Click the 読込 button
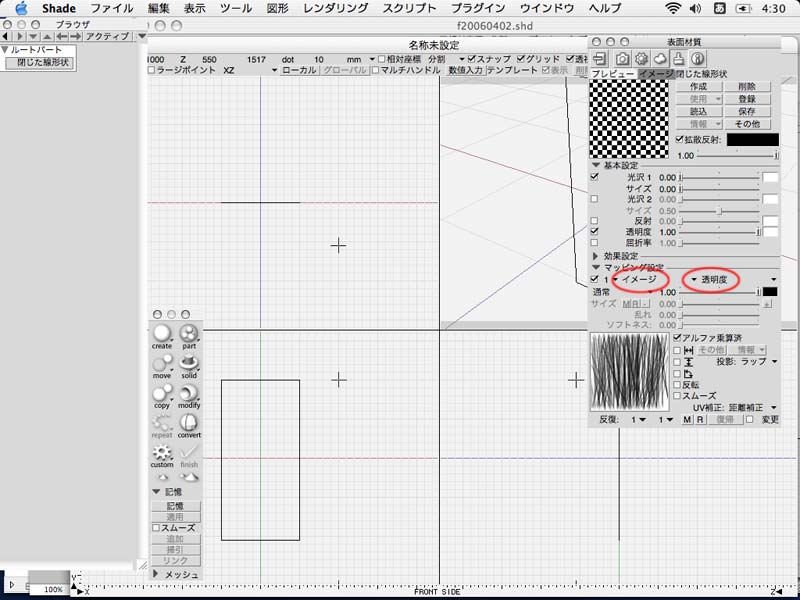This screenshot has width=800, height=600. (698, 112)
